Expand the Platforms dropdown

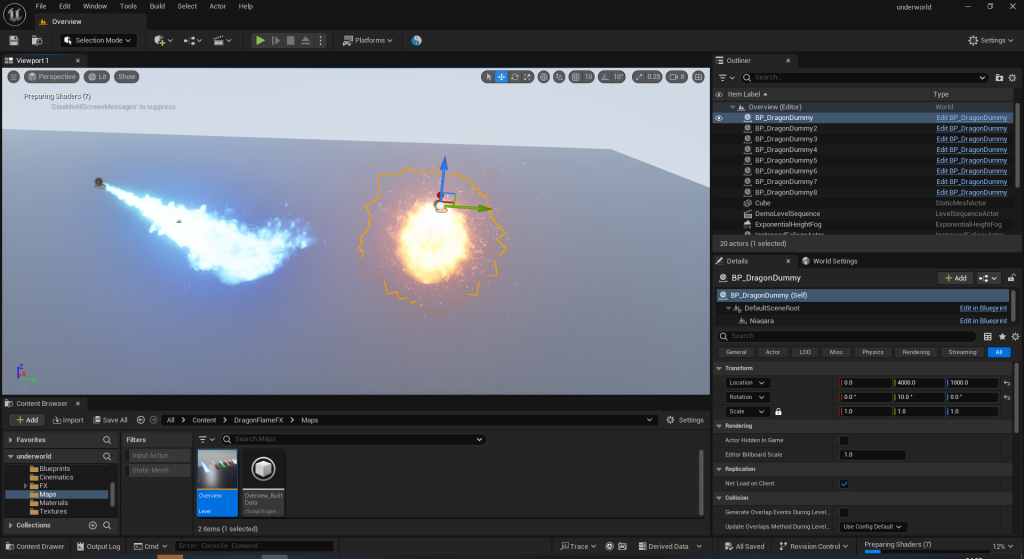click(368, 40)
